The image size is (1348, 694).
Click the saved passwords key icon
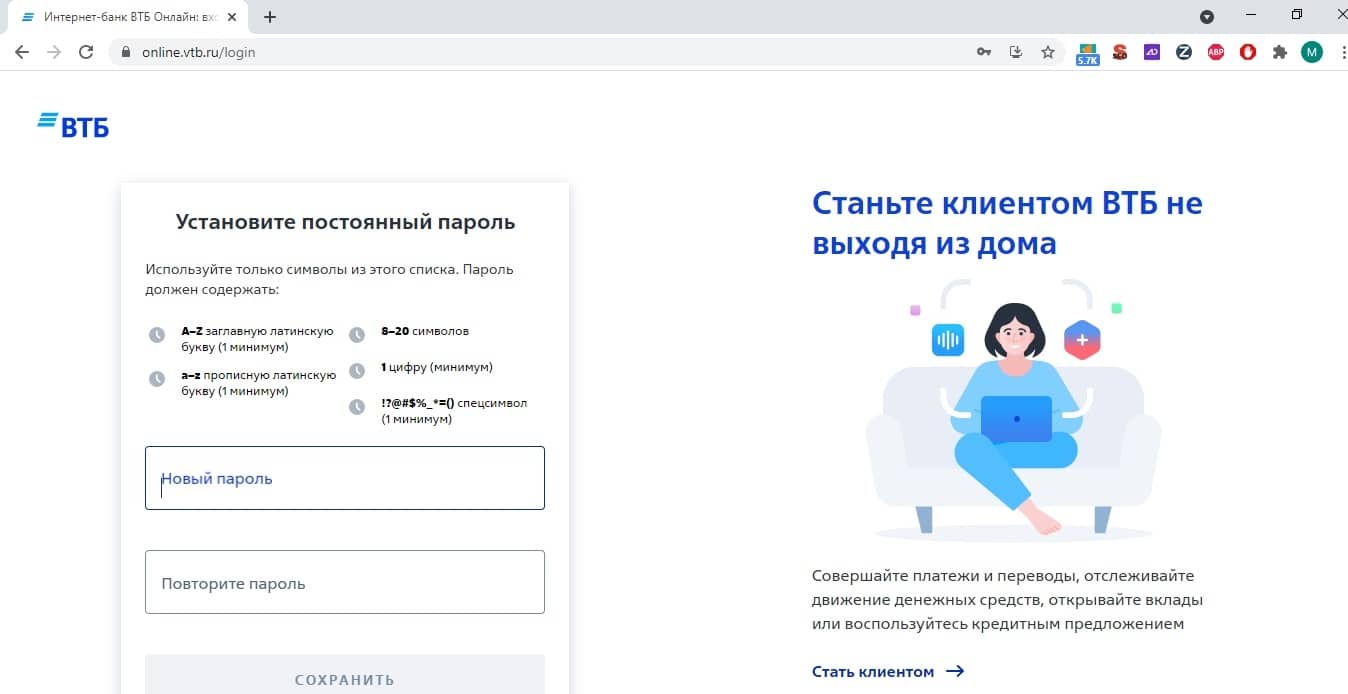[x=984, y=52]
